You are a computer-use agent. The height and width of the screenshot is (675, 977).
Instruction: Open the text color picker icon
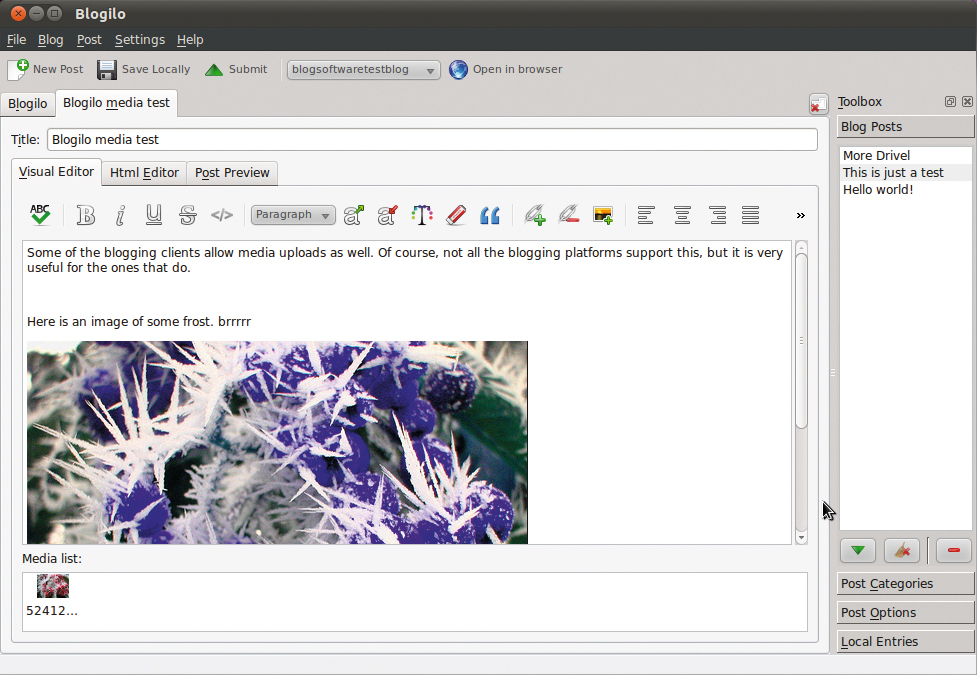tap(422, 215)
